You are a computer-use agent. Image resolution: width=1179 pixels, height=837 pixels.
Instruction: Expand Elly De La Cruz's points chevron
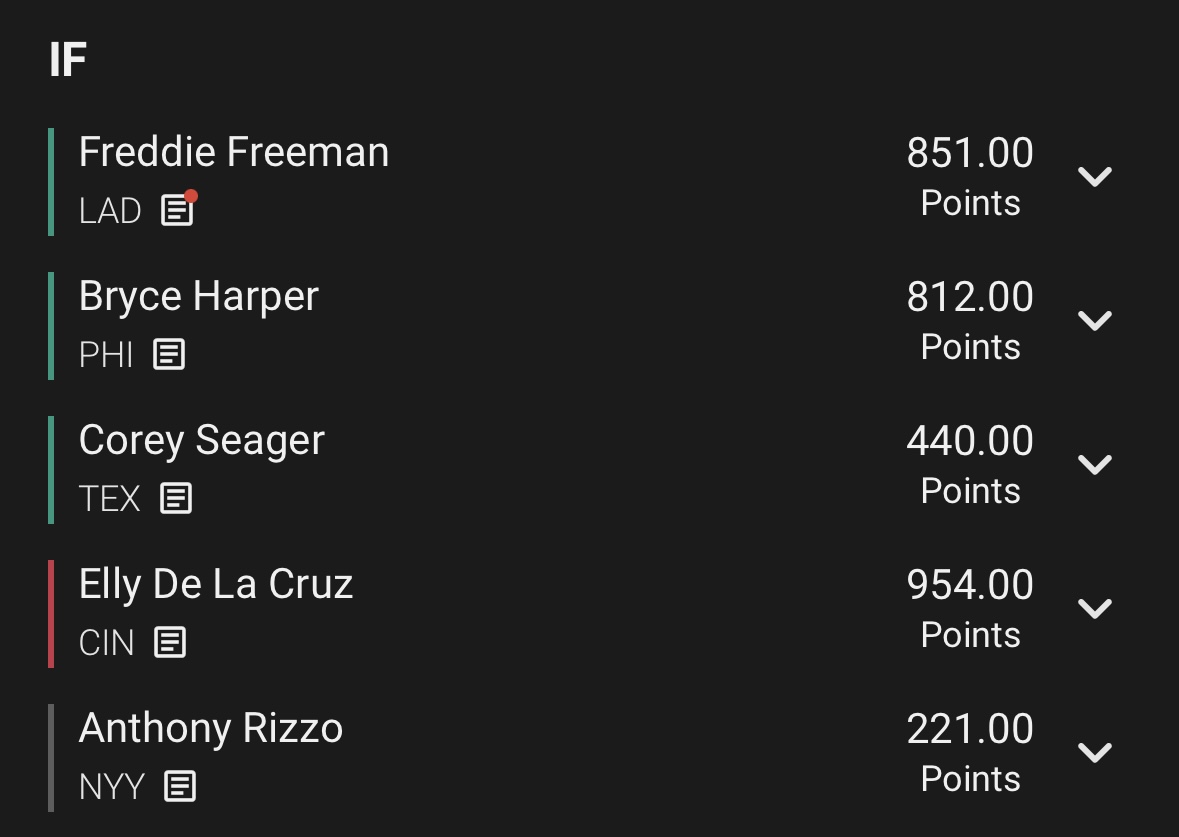tap(1095, 608)
